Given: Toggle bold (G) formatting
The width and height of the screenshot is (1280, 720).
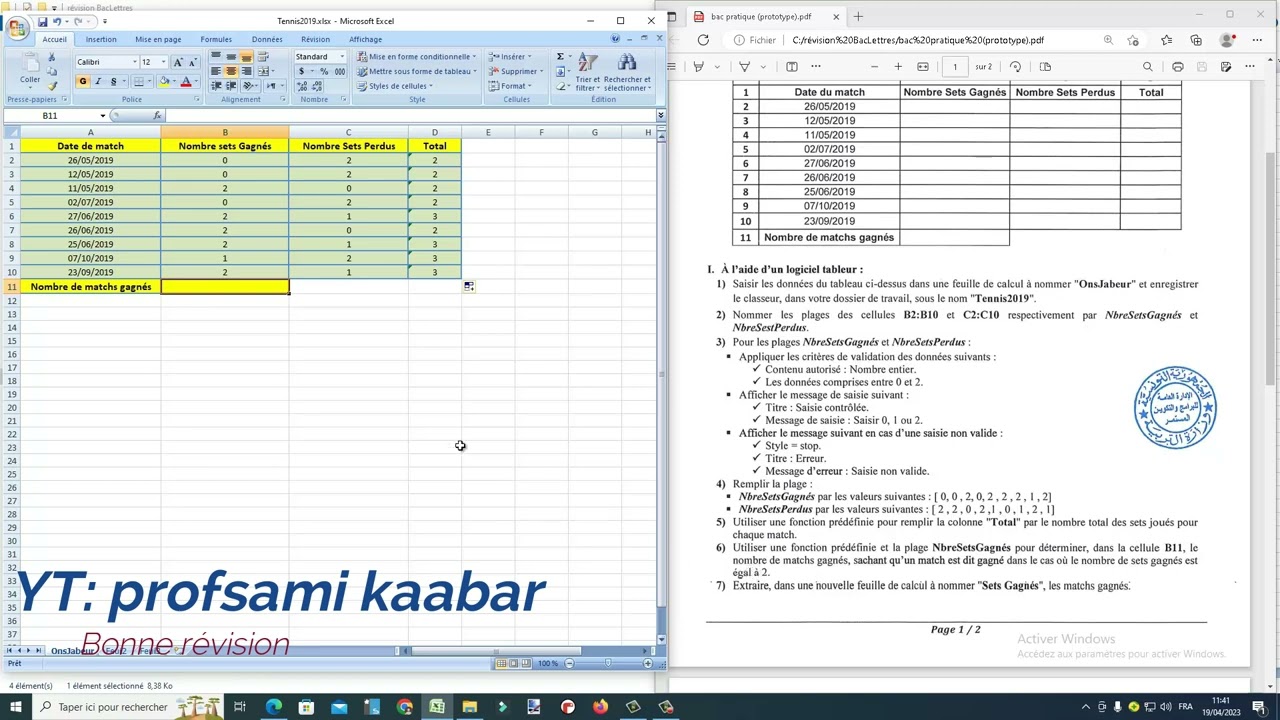Looking at the screenshot, I should coord(83,82).
